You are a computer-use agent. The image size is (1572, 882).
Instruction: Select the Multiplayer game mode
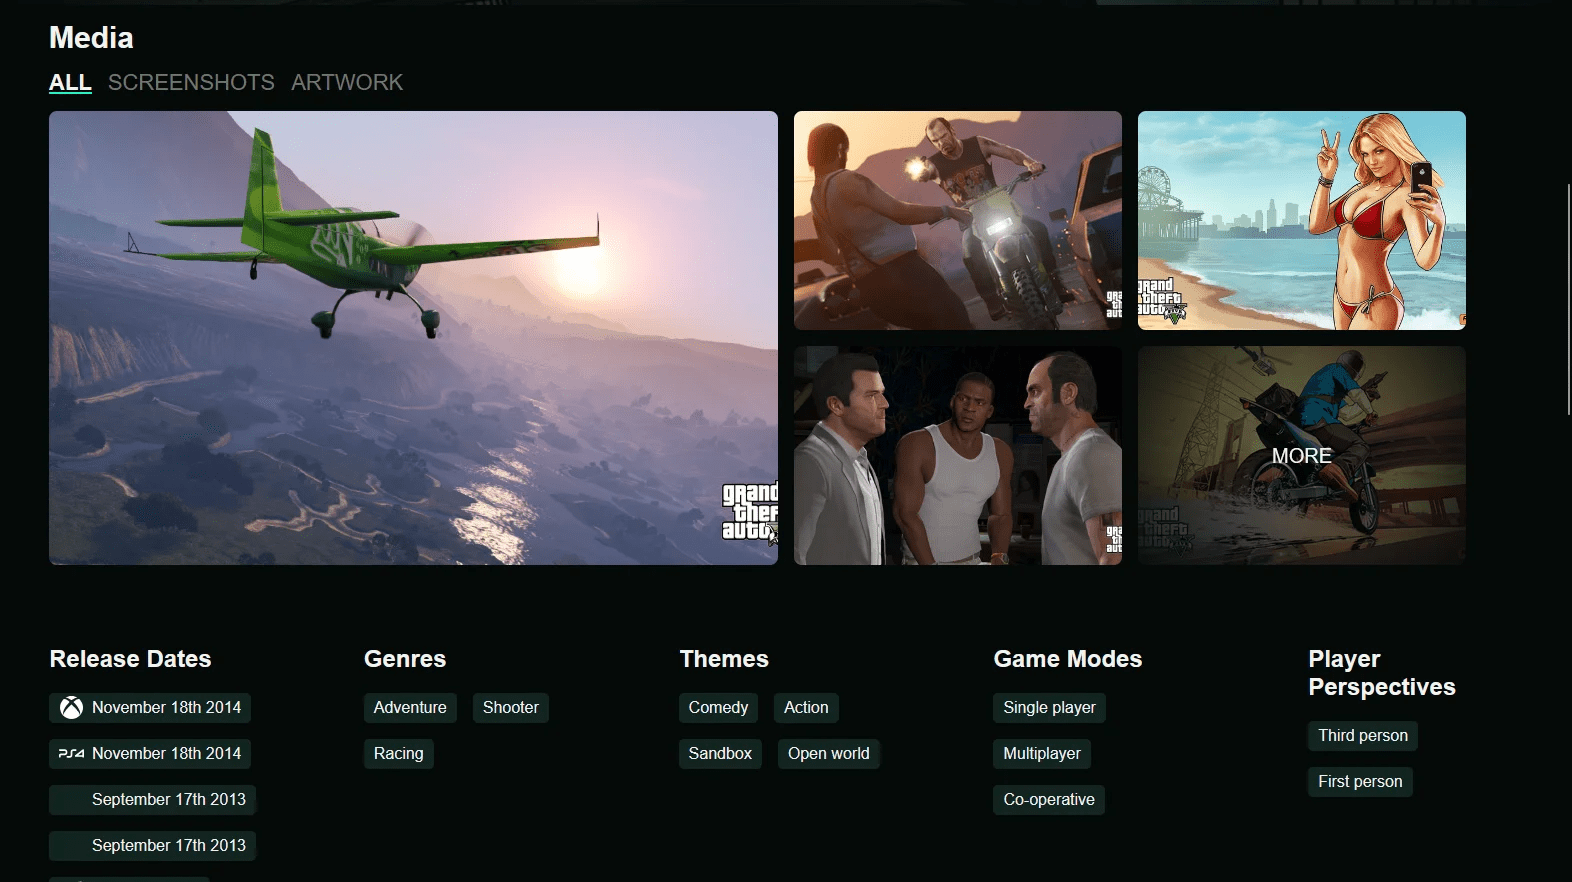tap(1042, 754)
